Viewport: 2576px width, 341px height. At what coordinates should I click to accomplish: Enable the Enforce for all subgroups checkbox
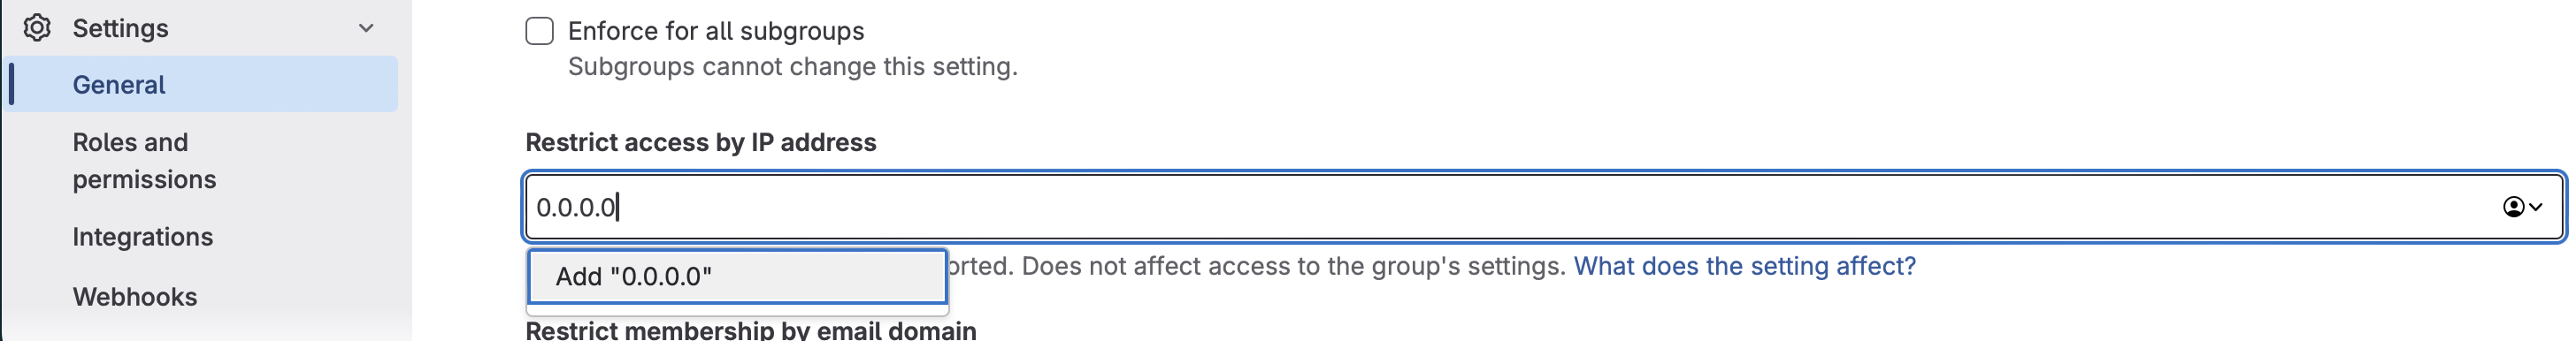pyautogui.click(x=539, y=31)
